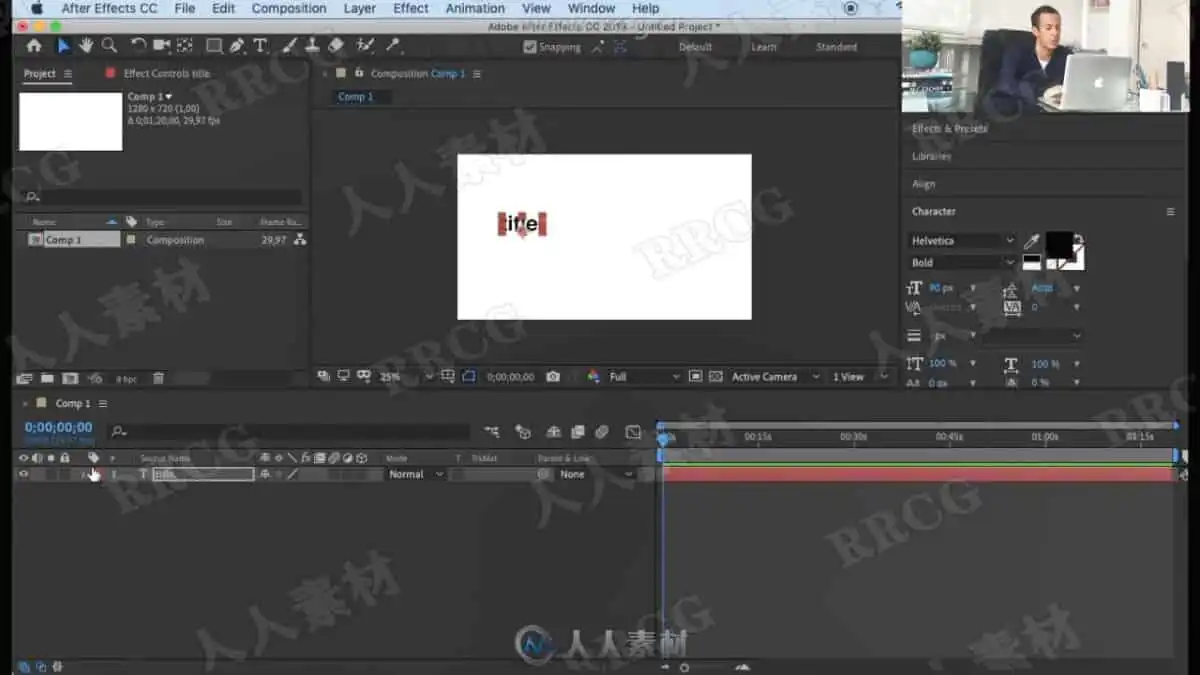Open the Normal blending mode dropdown

(x=415, y=474)
